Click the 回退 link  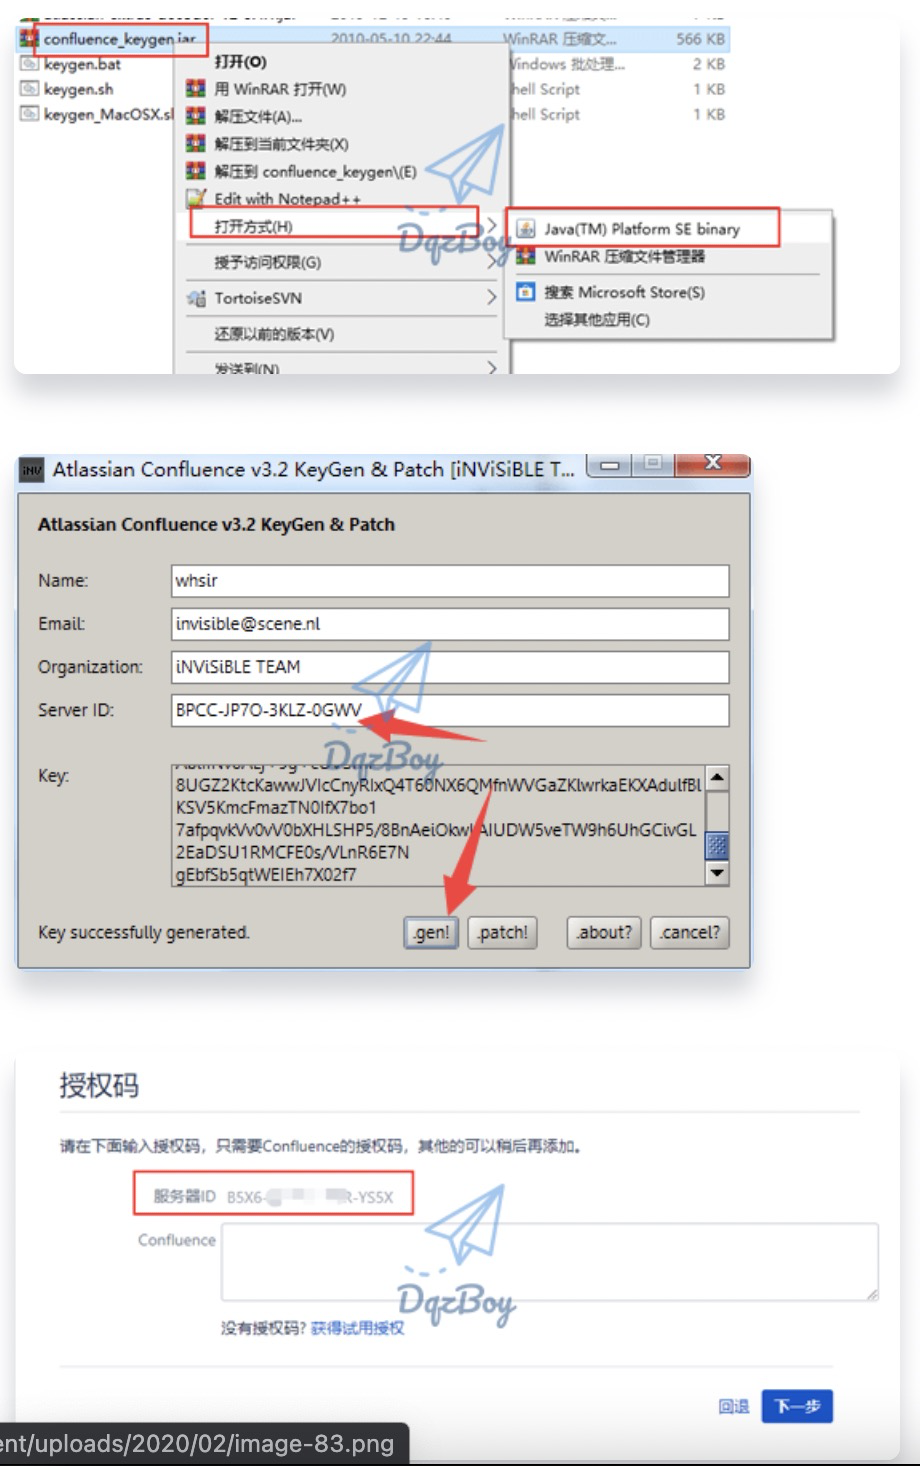(734, 1407)
